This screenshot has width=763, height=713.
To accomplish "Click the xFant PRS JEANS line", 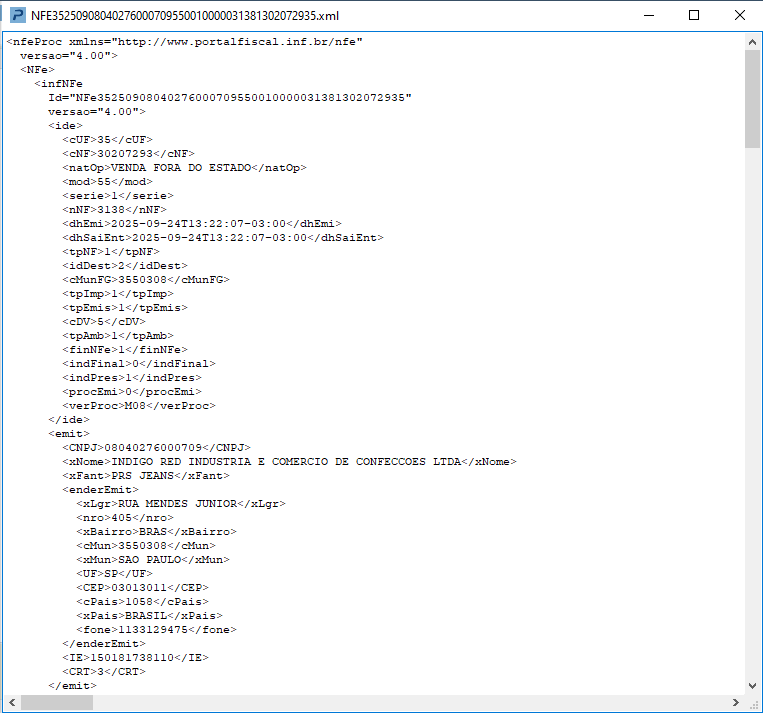I will (x=145, y=476).
